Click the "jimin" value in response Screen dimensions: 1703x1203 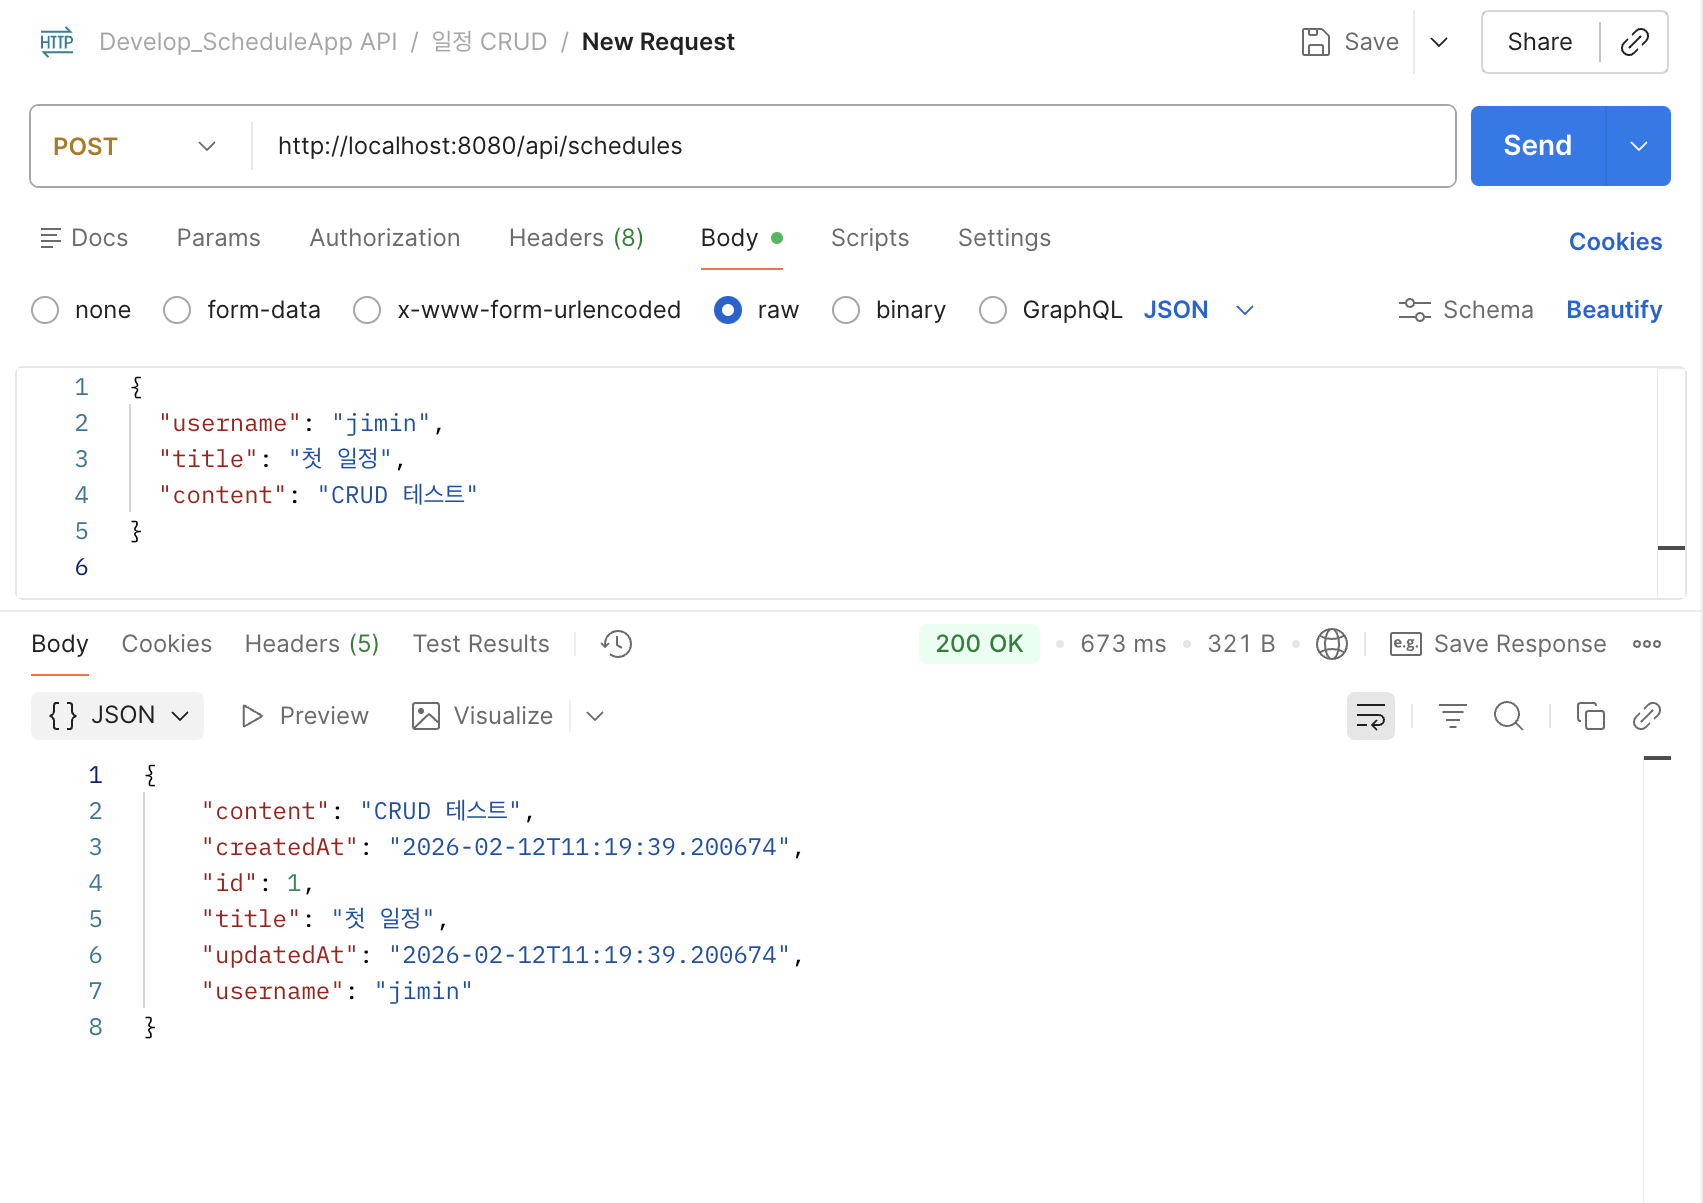coord(424,991)
